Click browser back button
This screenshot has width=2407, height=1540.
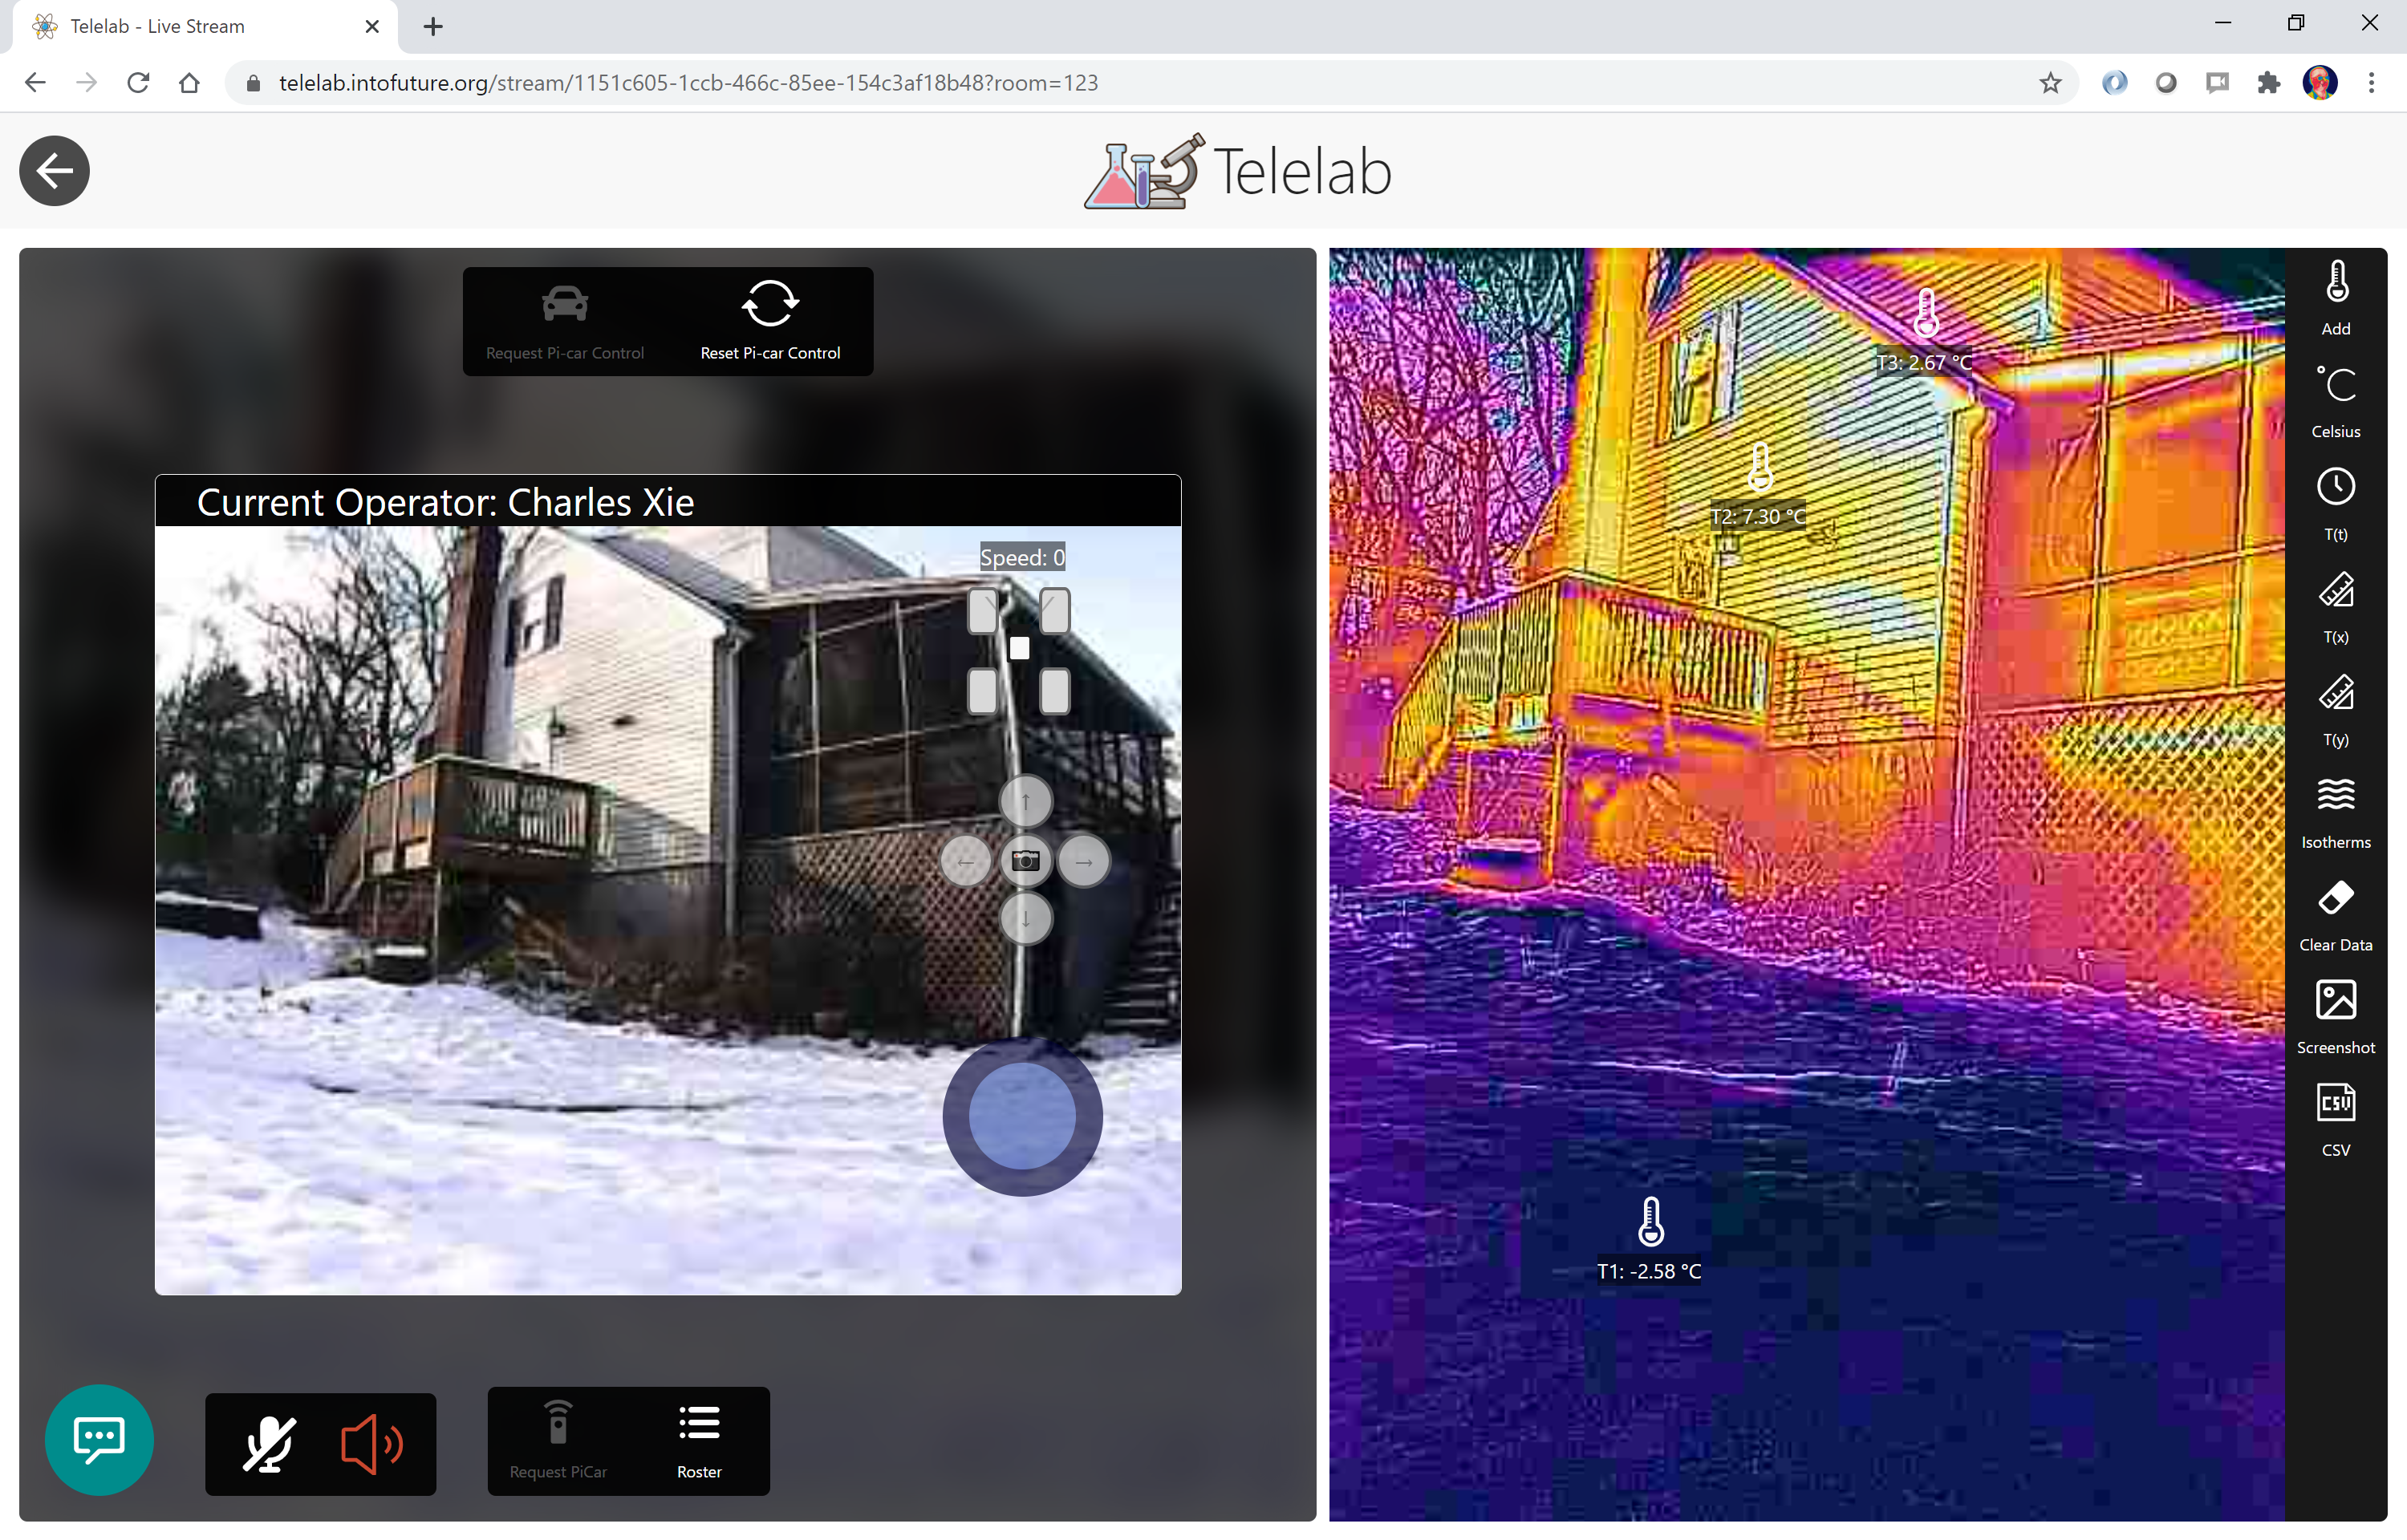[x=35, y=82]
